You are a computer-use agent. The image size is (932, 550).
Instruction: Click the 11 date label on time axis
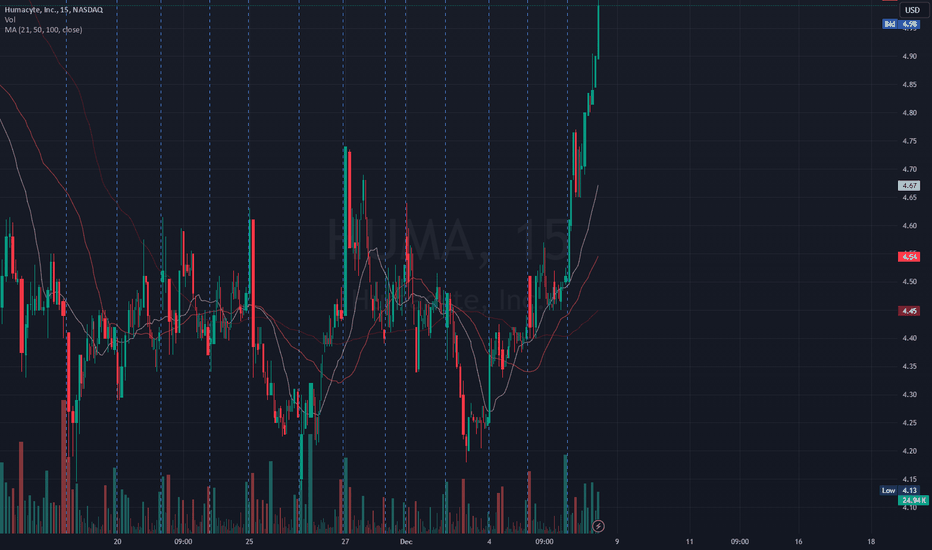[689, 542]
